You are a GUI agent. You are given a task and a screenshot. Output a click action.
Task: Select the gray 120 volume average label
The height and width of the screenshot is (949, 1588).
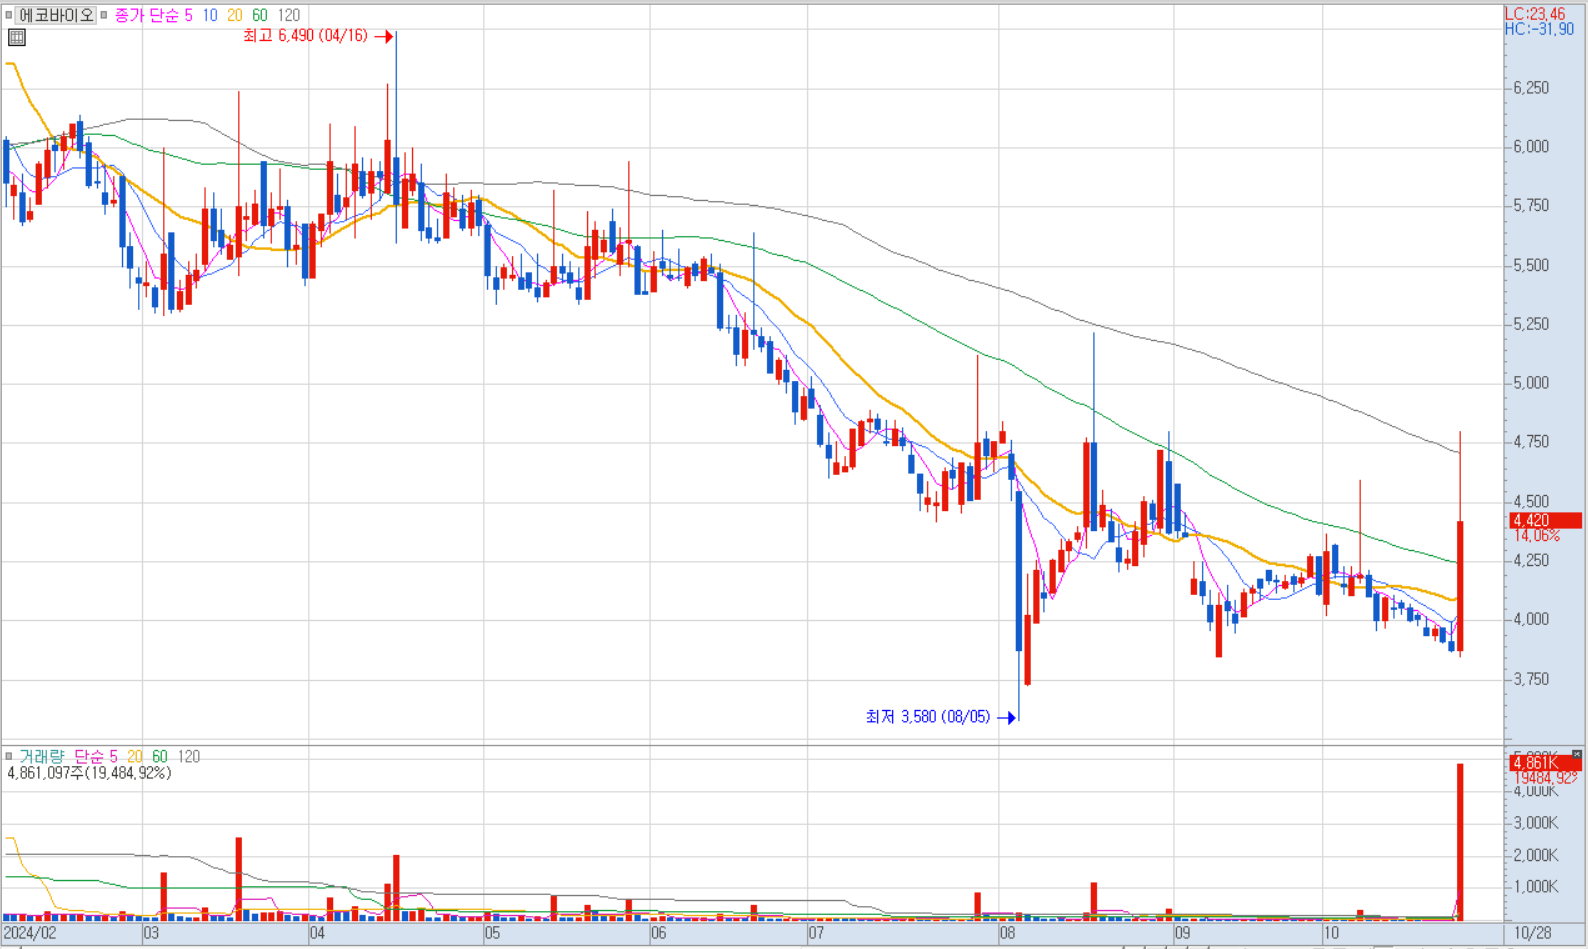pos(189,756)
